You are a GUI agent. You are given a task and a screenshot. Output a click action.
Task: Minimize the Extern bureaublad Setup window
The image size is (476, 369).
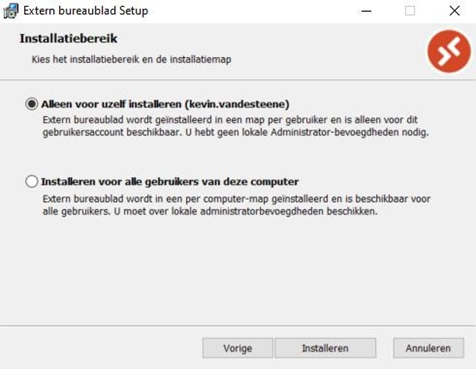pos(366,11)
